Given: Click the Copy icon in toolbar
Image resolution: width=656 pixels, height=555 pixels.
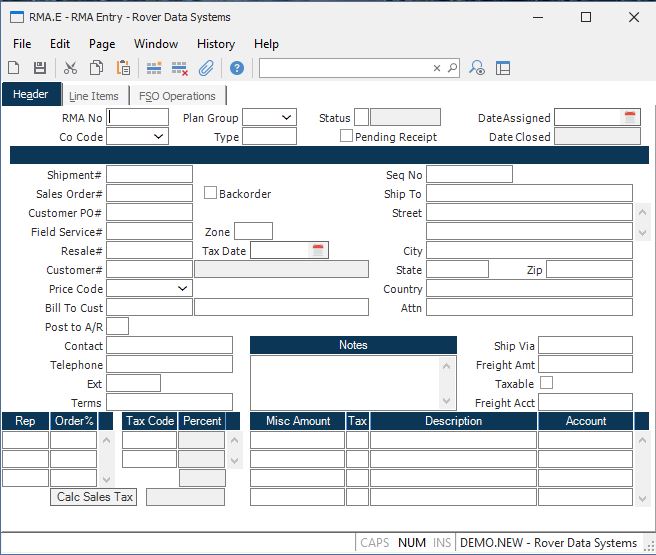Looking at the screenshot, I should (x=97, y=68).
